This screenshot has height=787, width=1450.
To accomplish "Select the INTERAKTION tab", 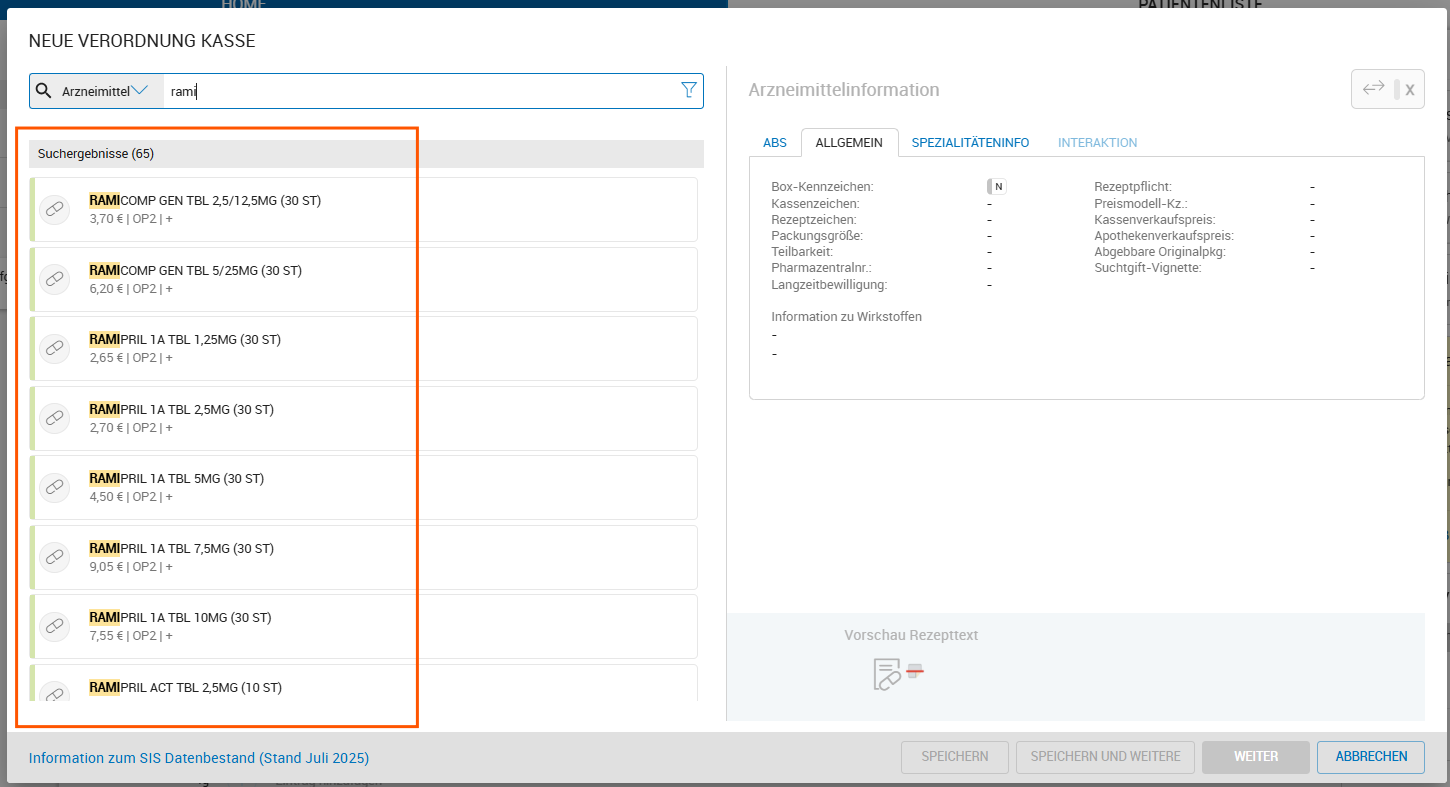I will [1097, 143].
